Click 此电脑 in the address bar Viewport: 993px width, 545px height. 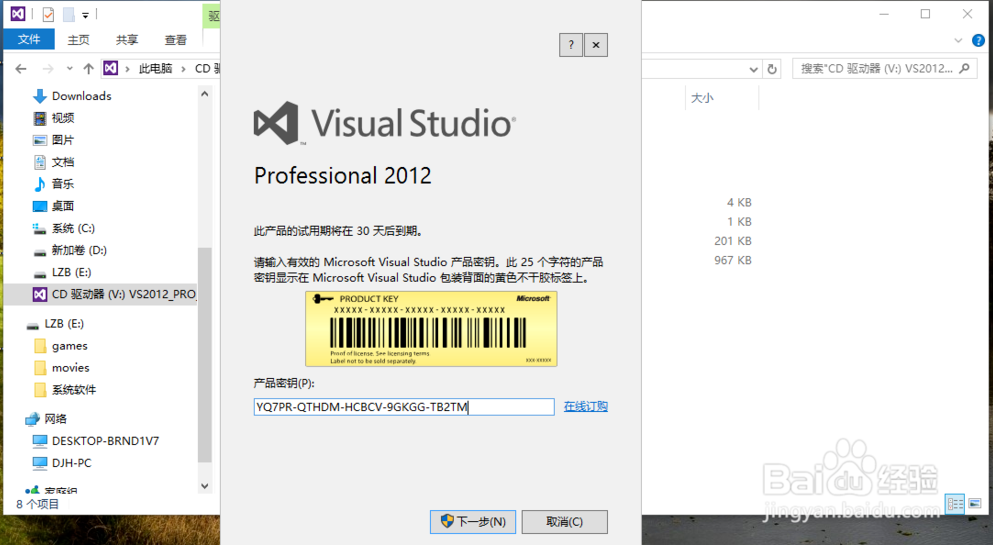[155, 68]
